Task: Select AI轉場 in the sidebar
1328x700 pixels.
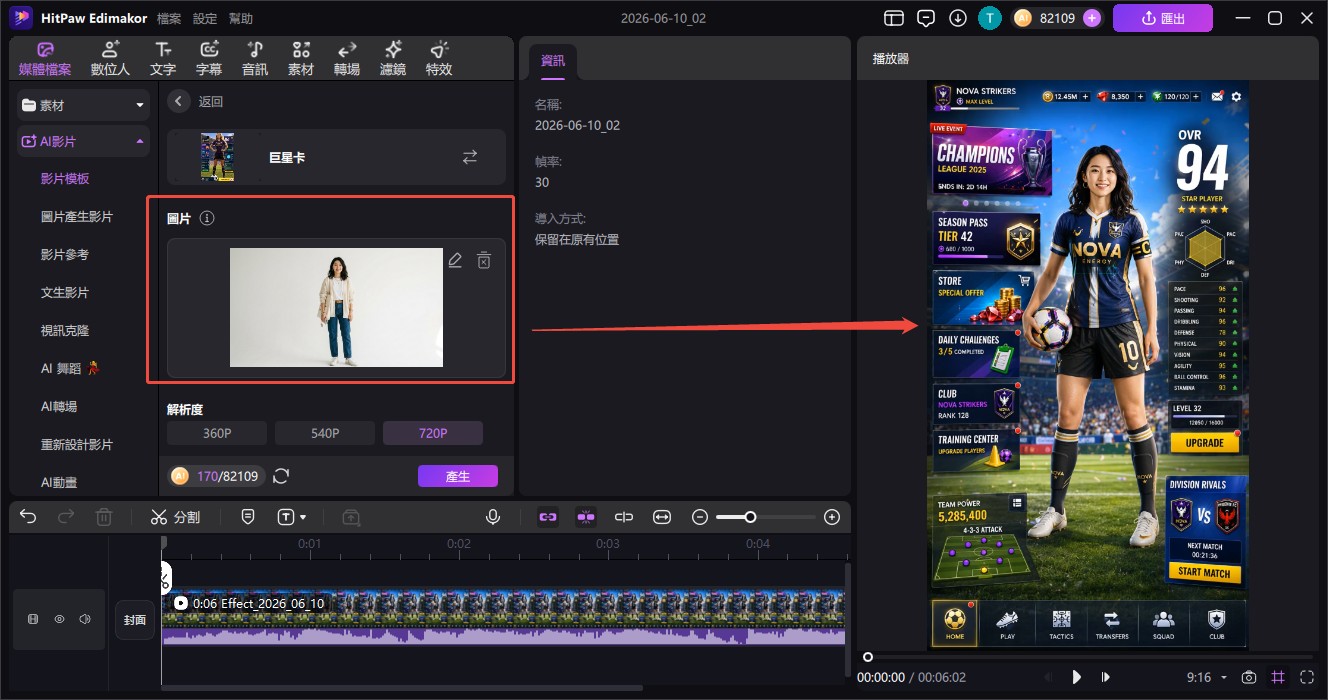Action: click(x=59, y=406)
